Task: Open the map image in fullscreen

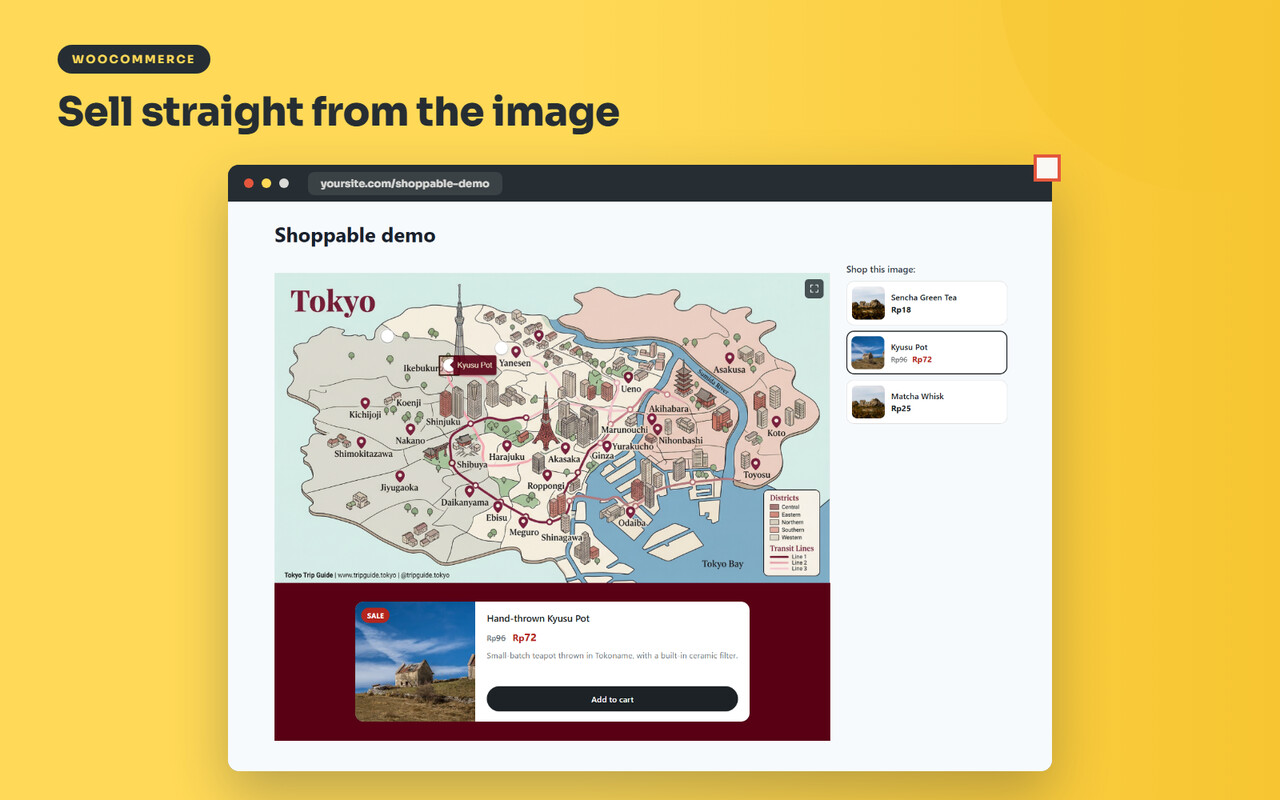Action: (814, 289)
